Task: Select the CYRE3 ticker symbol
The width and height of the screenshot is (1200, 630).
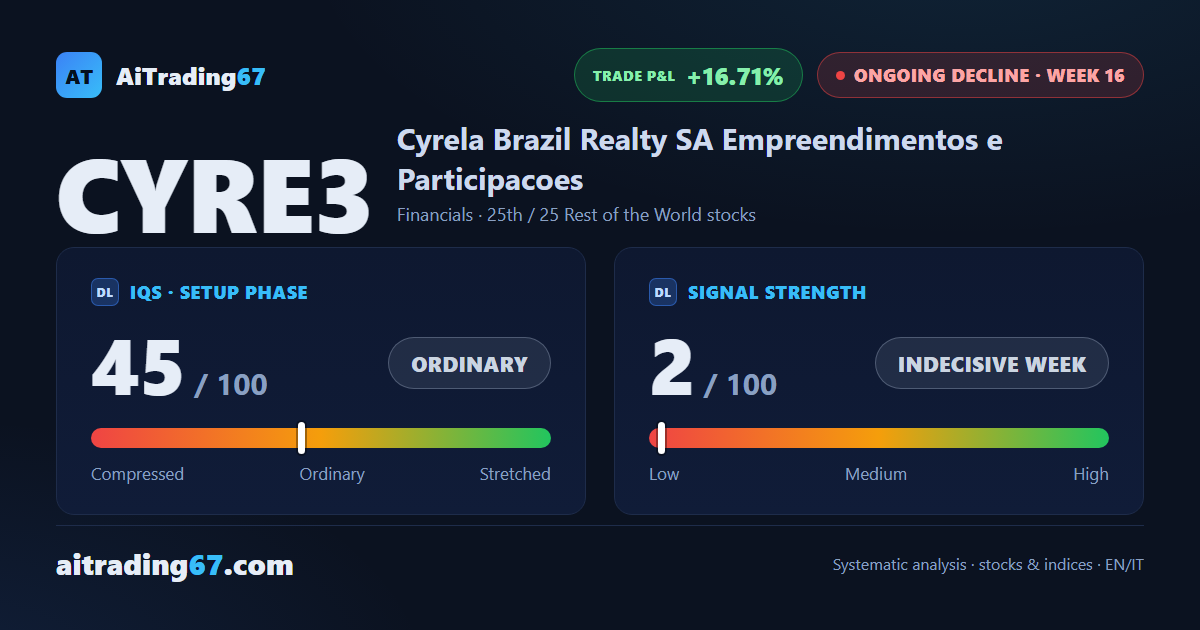Action: [214, 196]
